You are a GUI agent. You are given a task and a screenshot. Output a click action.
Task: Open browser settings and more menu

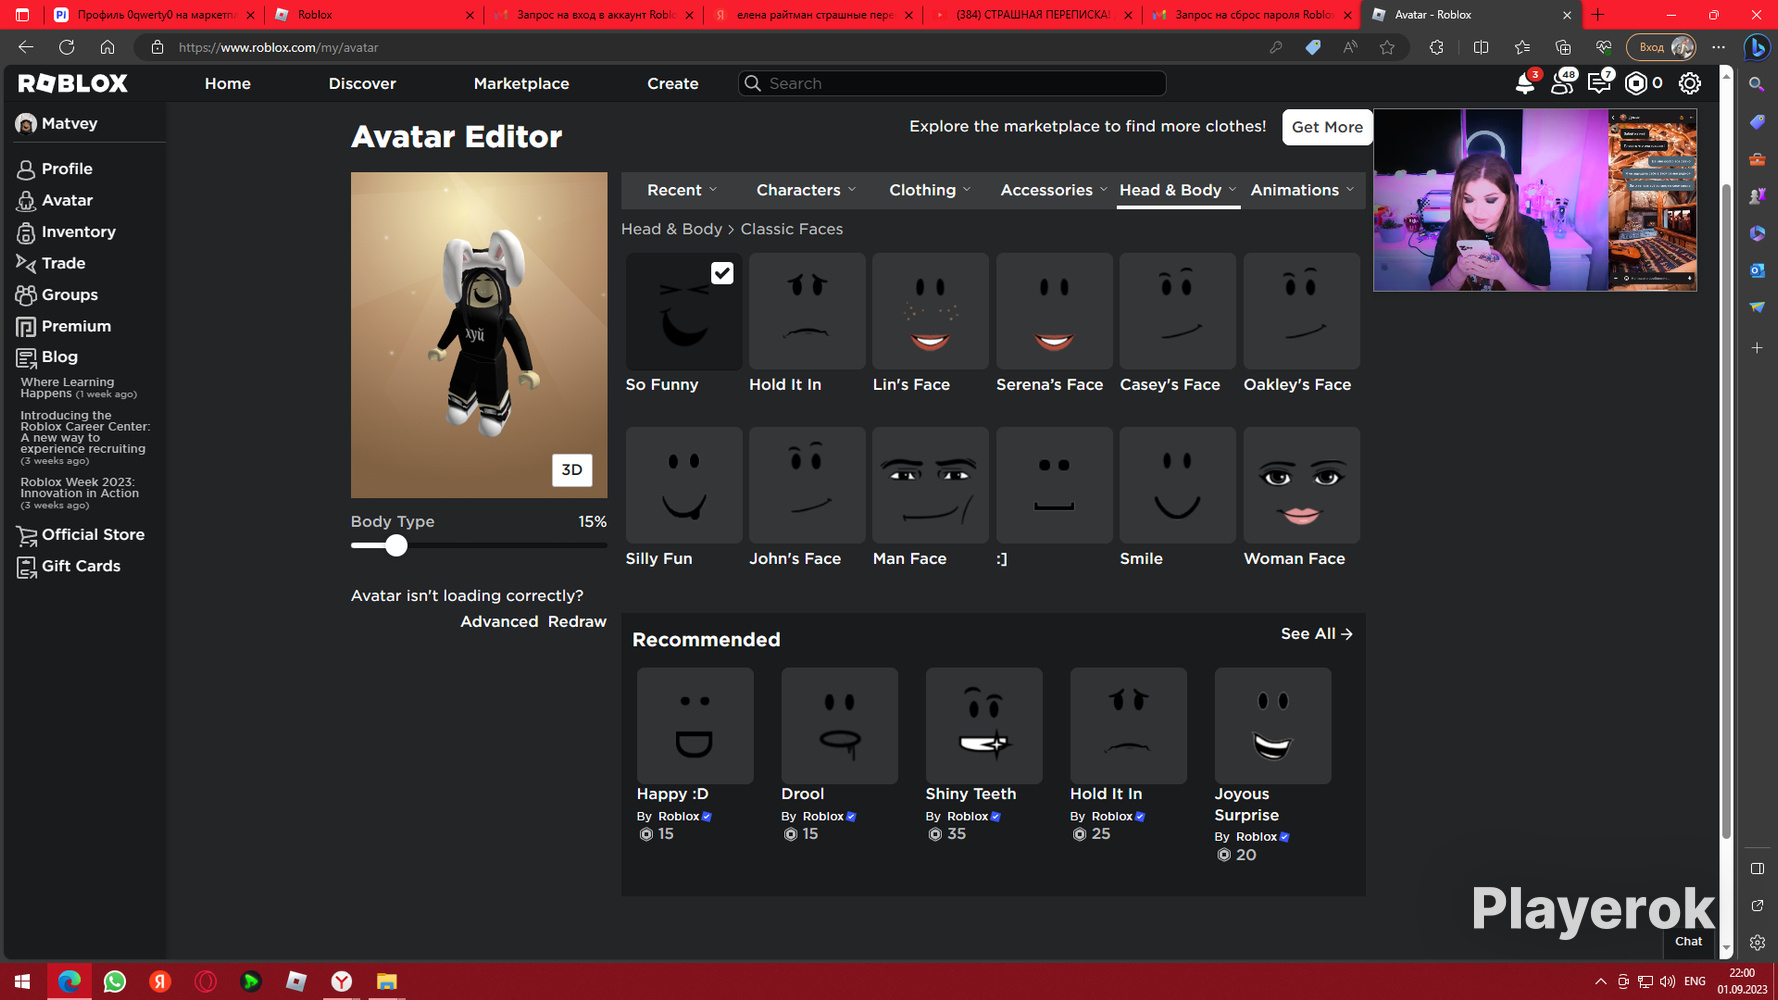[1718, 47]
